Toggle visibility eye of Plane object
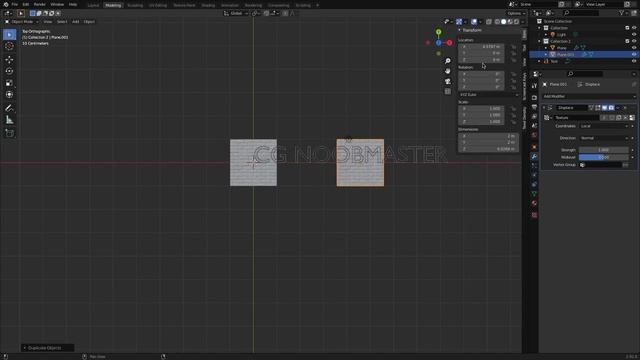 pyautogui.click(x=634, y=48)
